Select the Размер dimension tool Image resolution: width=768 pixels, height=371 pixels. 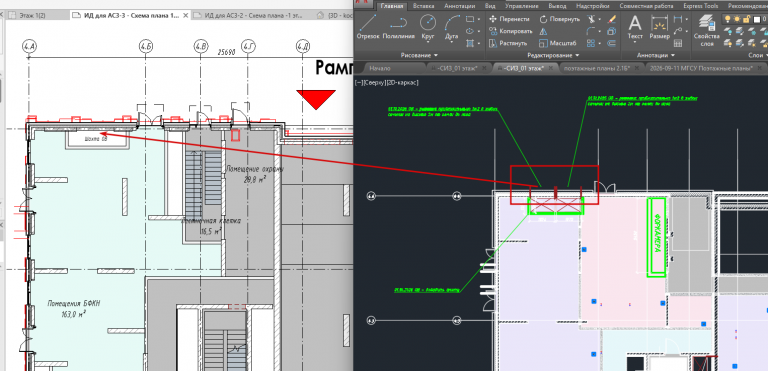(659, 27)
